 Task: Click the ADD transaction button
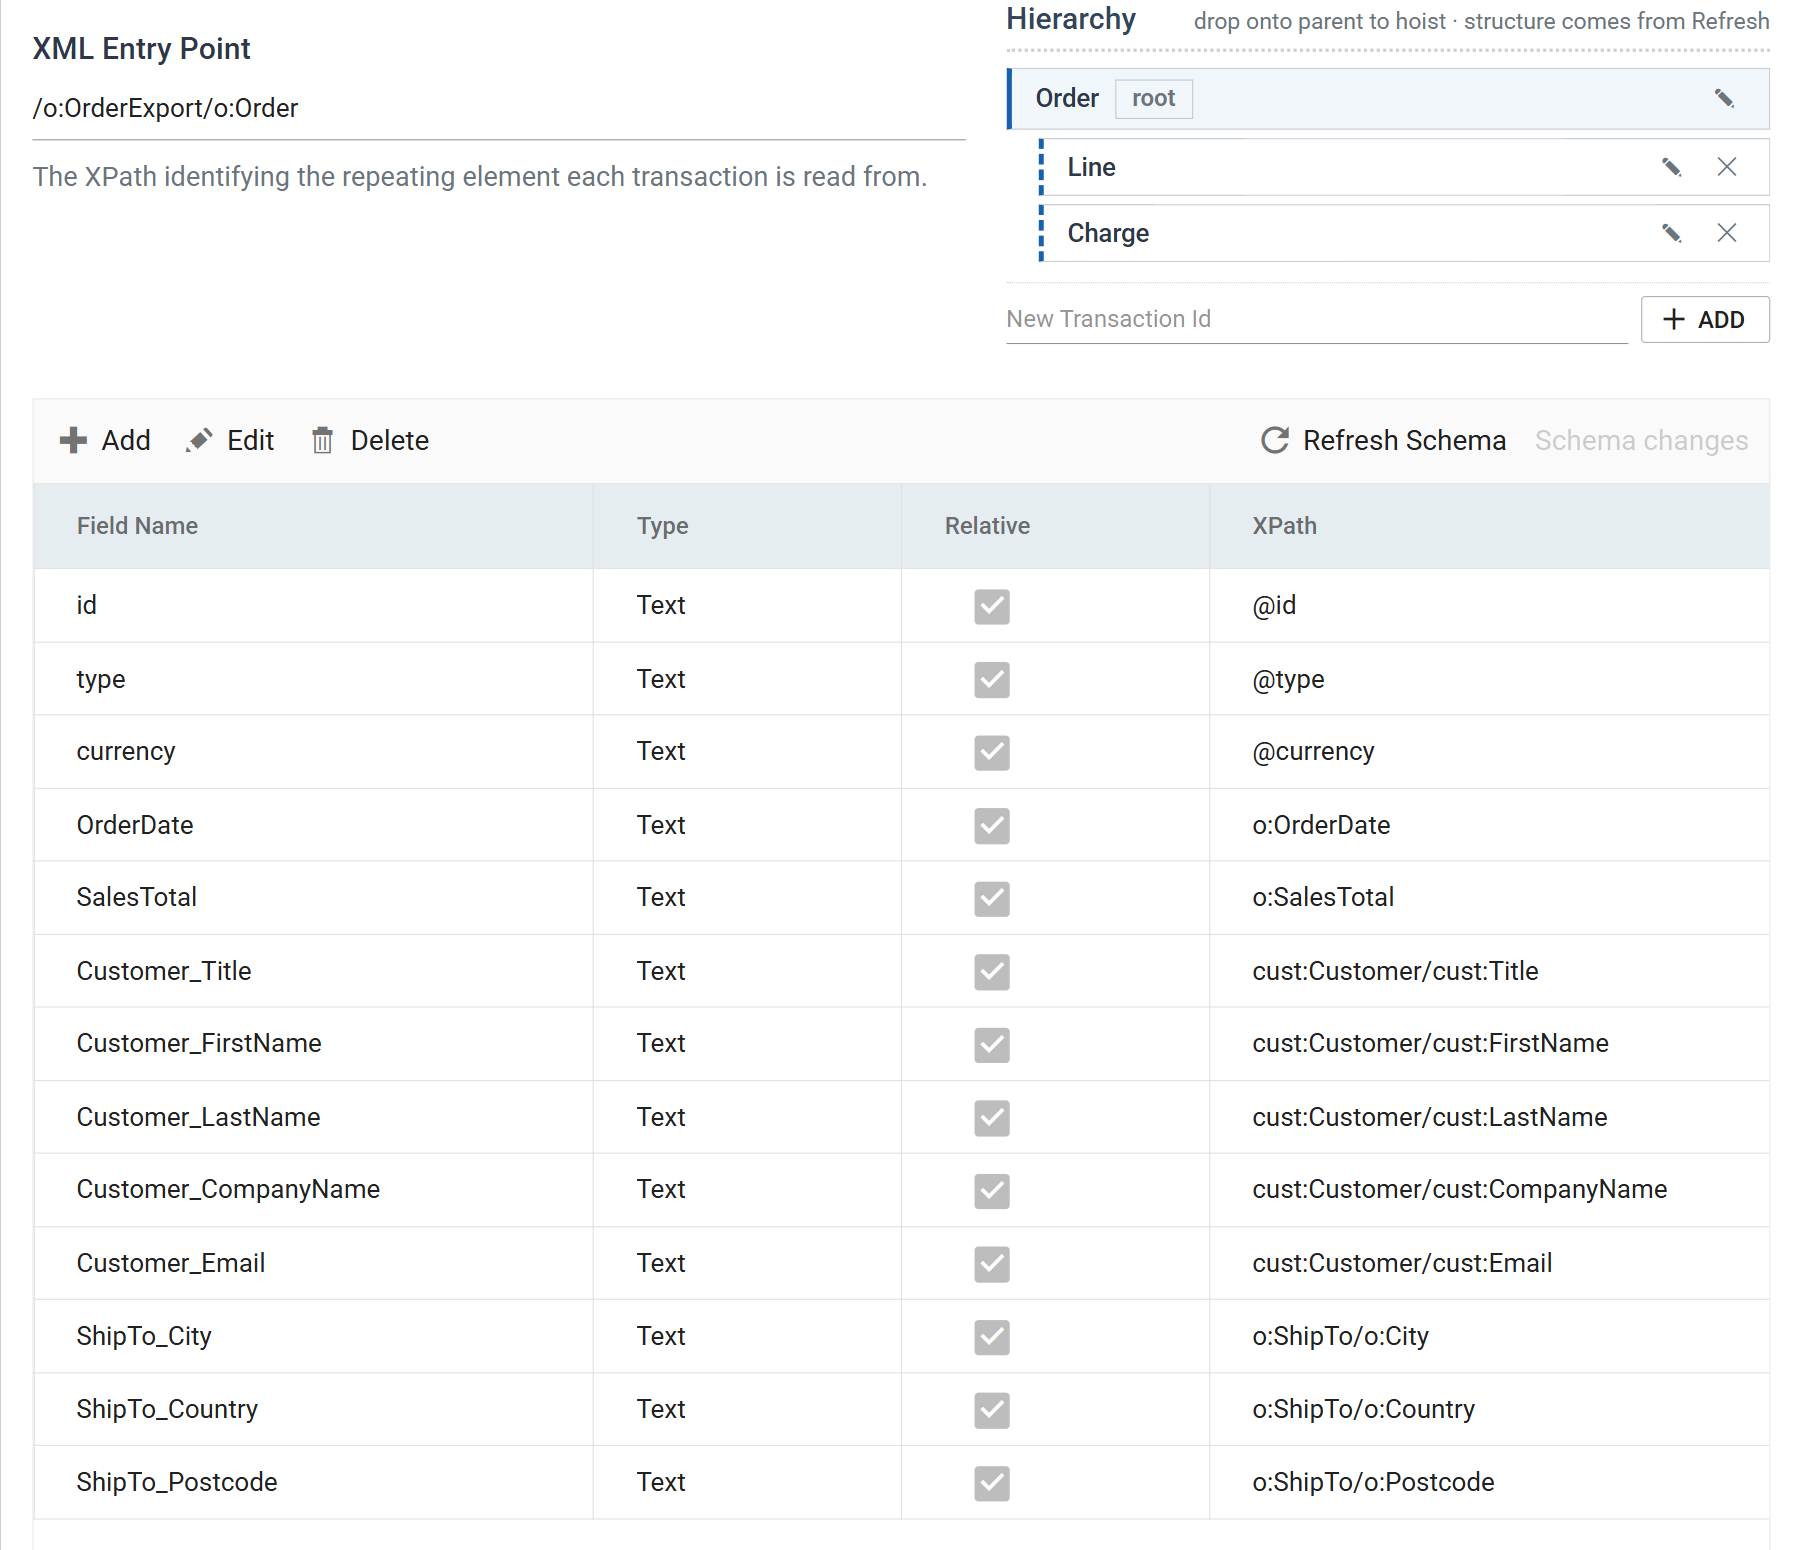tap(1705, 320)
